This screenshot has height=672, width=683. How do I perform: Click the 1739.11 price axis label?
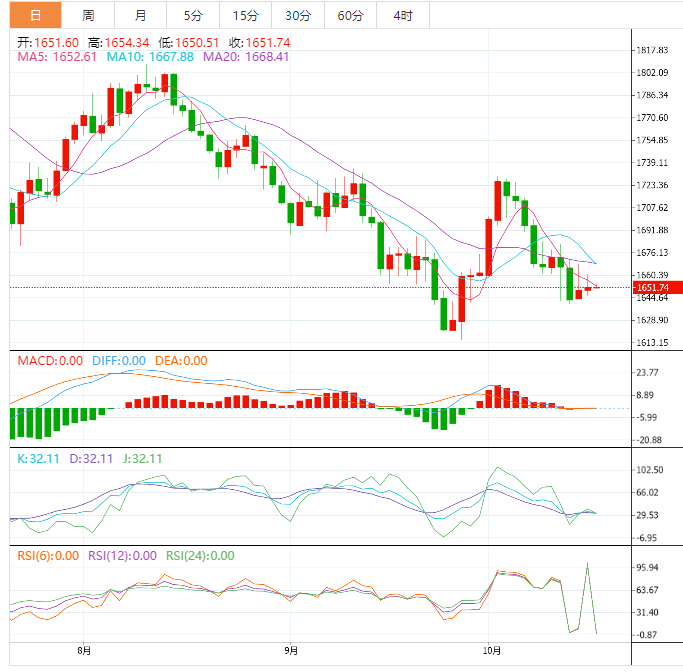(x=652, y=162)
